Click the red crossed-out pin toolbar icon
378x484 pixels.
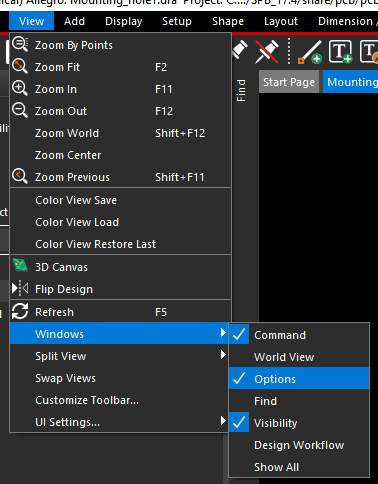click(x=267, y=51)
